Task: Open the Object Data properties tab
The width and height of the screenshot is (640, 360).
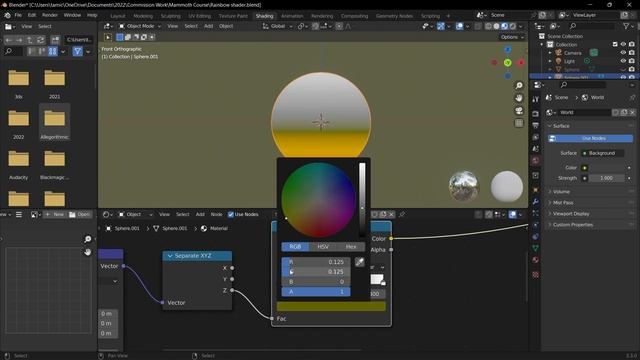Action: point(536,248)
